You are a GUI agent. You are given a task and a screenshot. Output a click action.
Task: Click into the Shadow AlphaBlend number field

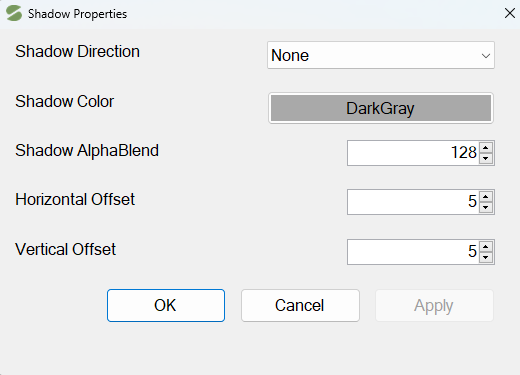click(413, 153)
